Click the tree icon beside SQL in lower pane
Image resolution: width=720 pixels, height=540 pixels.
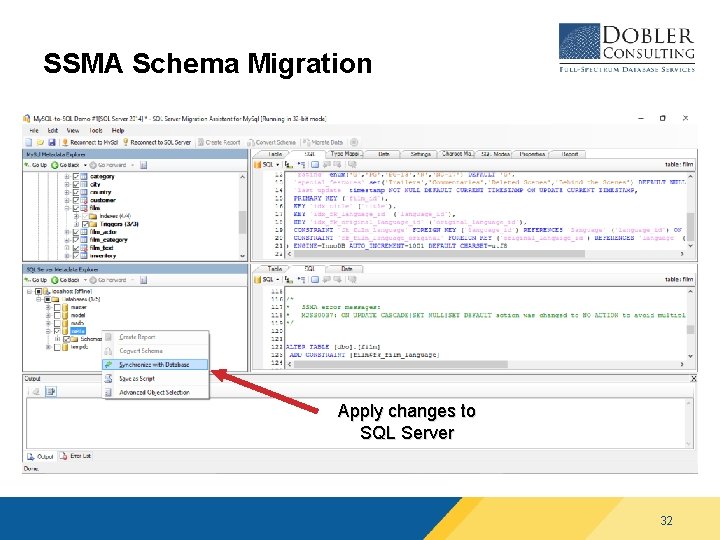coord(288,279)
